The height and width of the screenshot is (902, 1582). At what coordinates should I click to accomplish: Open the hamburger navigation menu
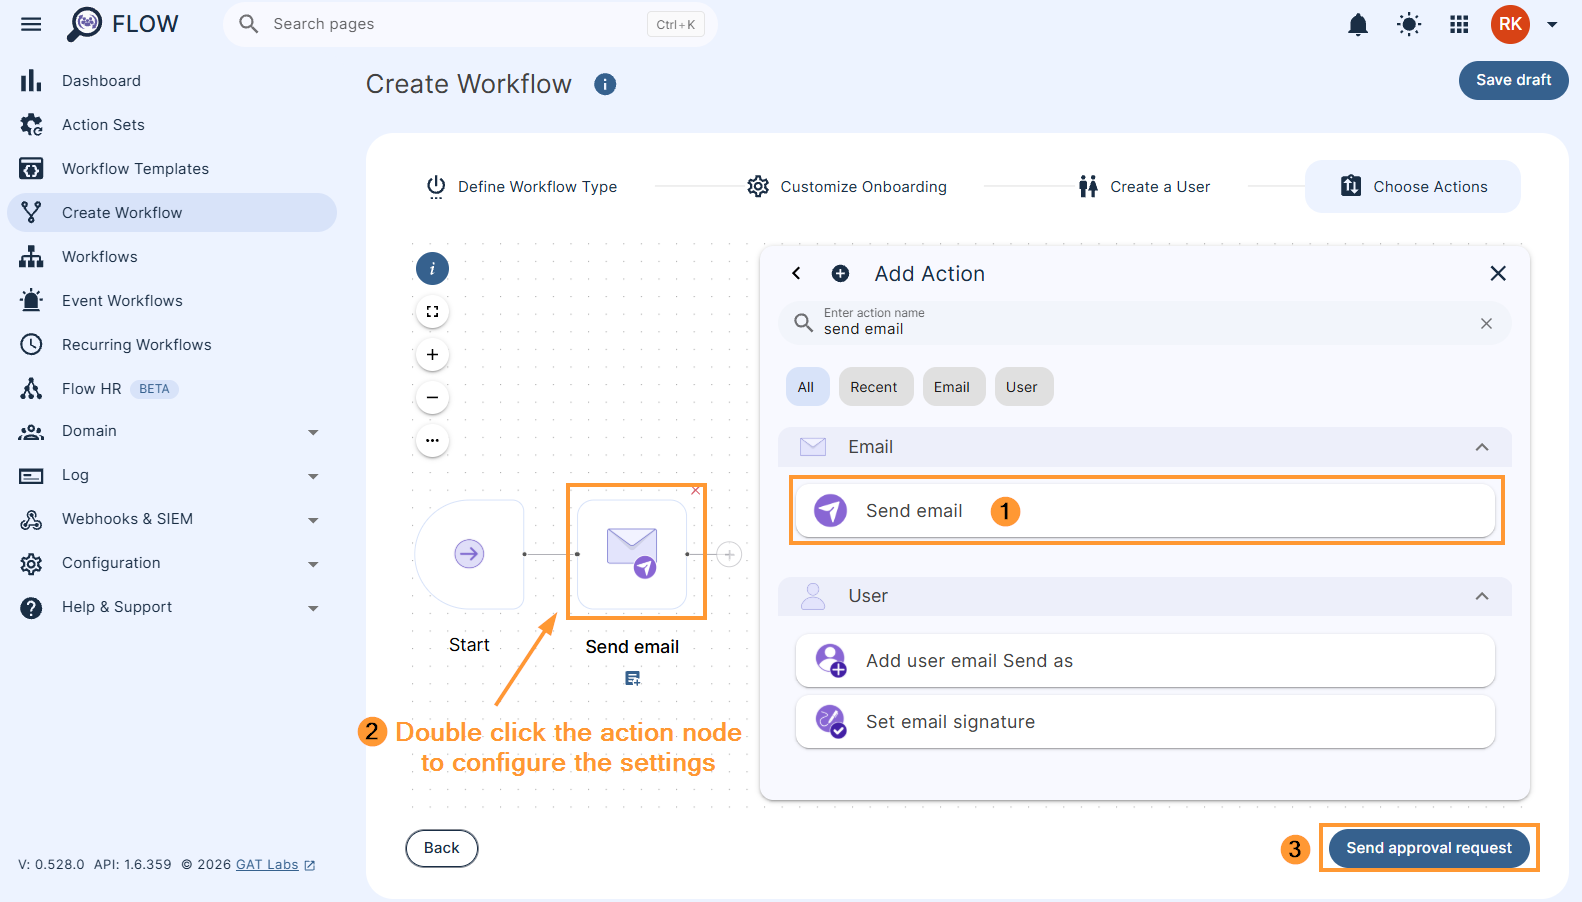(x=31, y=24)
